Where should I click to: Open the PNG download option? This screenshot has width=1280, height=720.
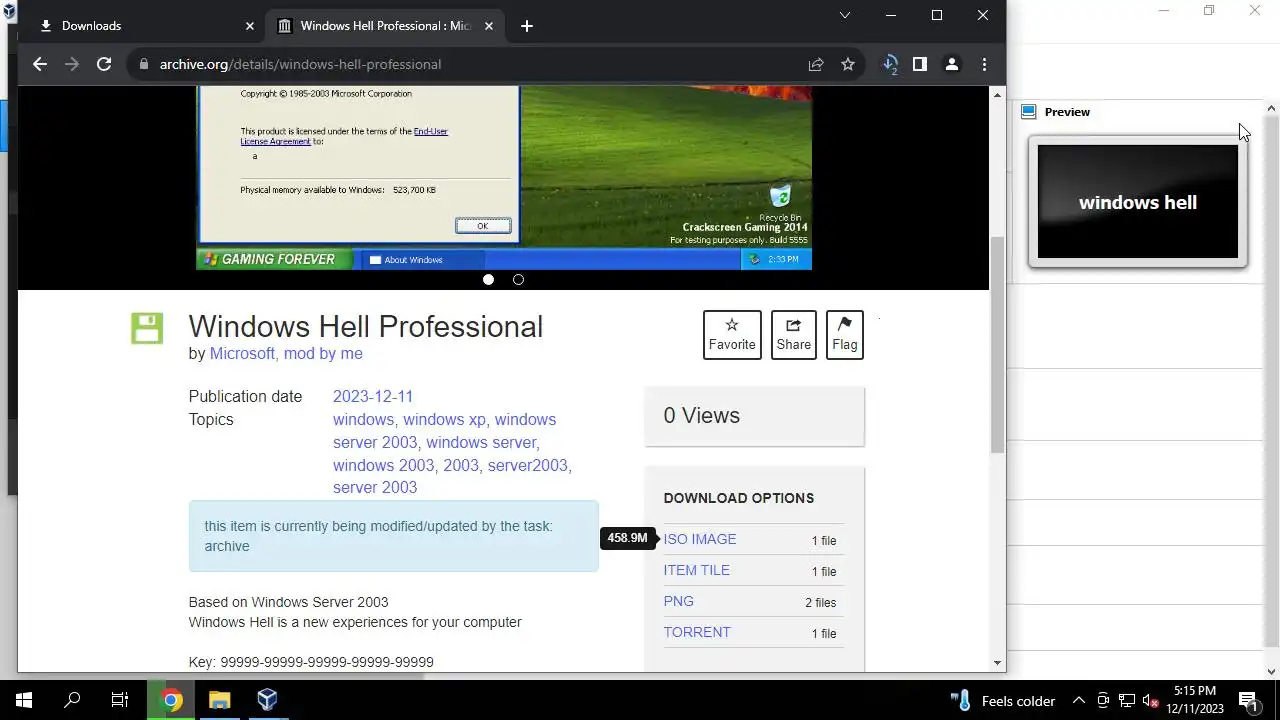[x=679, y=601]
